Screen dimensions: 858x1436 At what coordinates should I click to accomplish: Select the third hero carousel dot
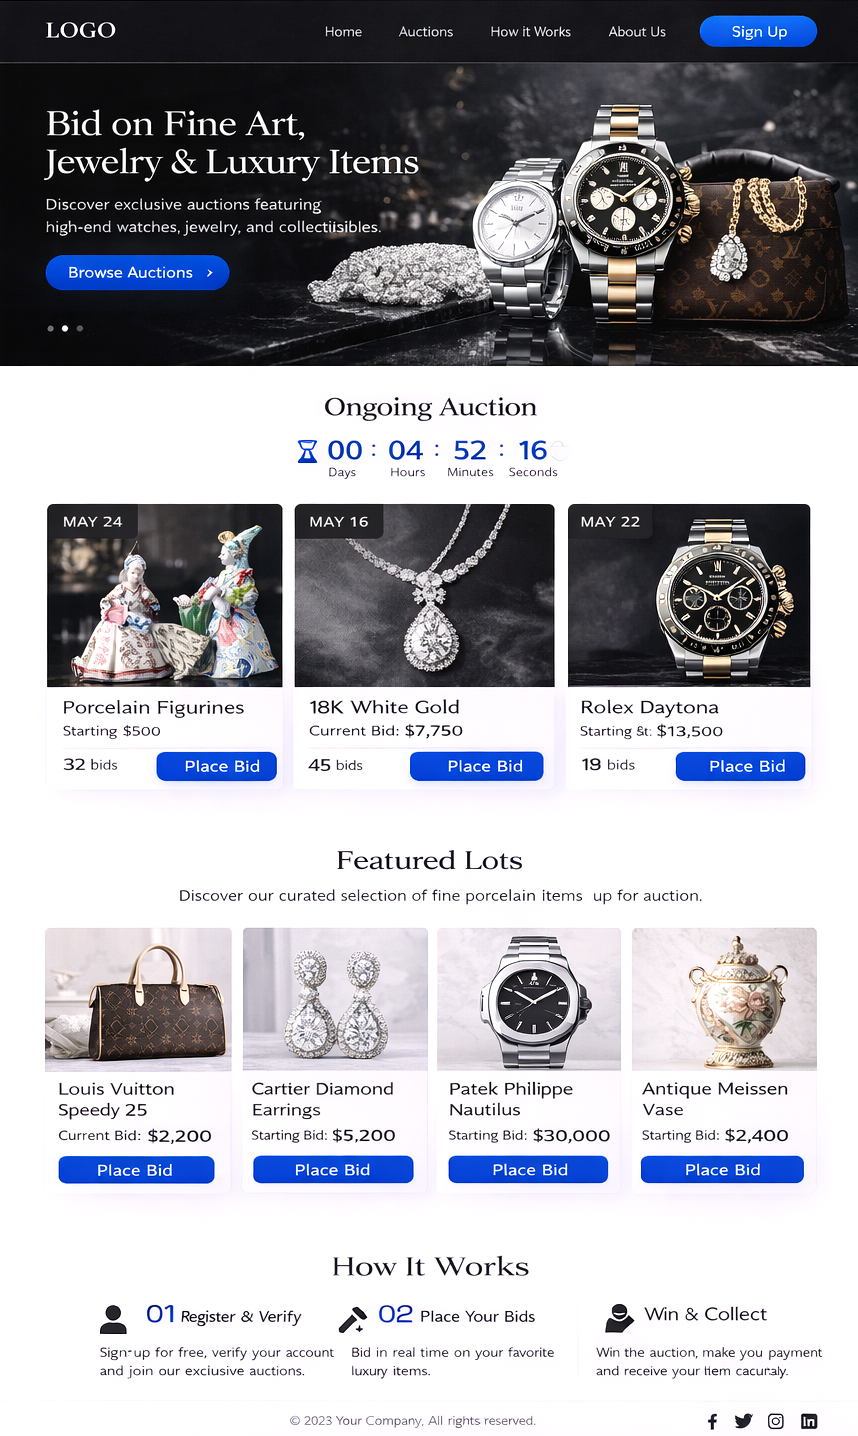pos(80,328)
